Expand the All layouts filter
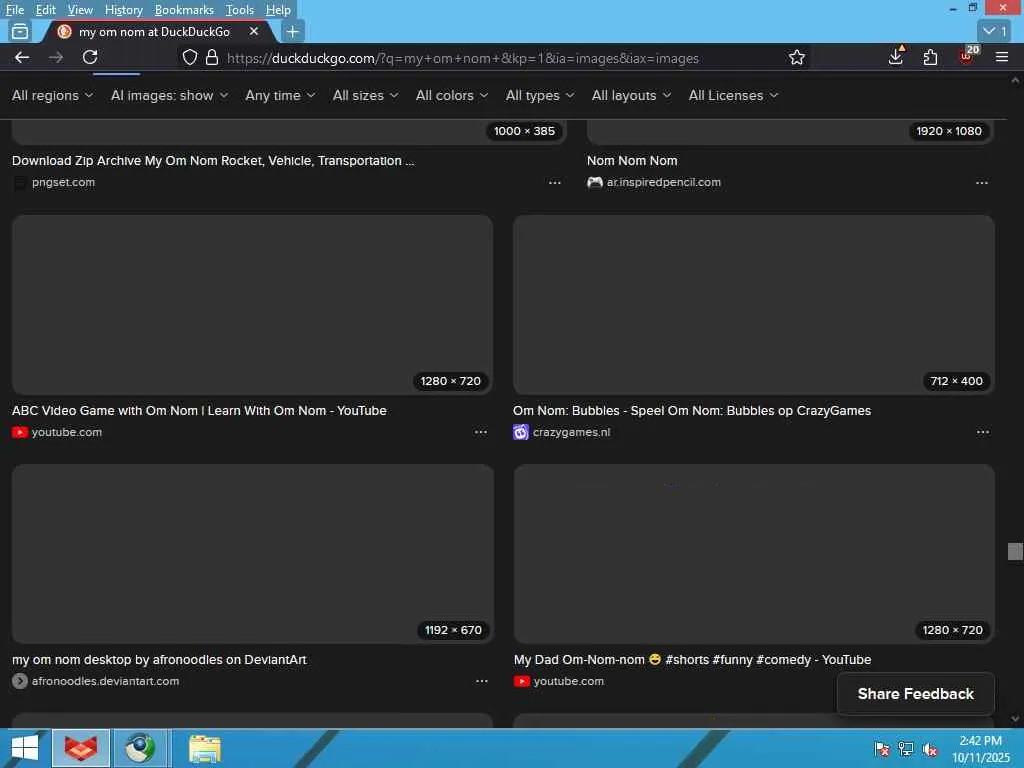This screenshot has width=1024, height=768. click(x=631, y=95)
